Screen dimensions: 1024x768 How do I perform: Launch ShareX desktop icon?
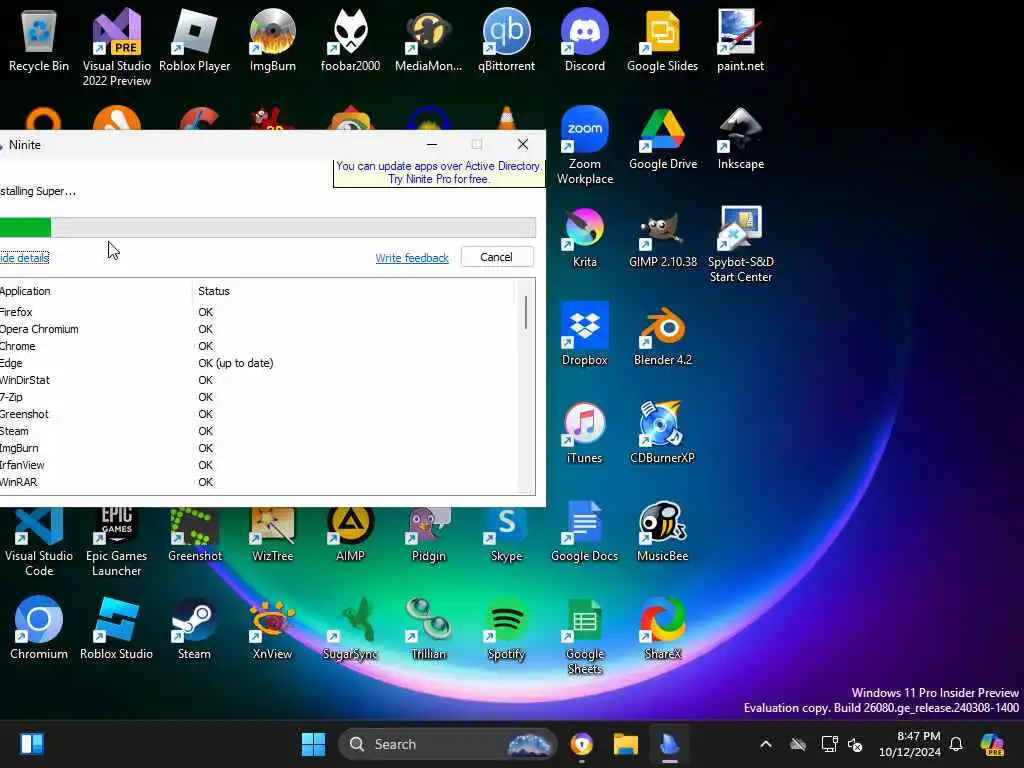662,628
